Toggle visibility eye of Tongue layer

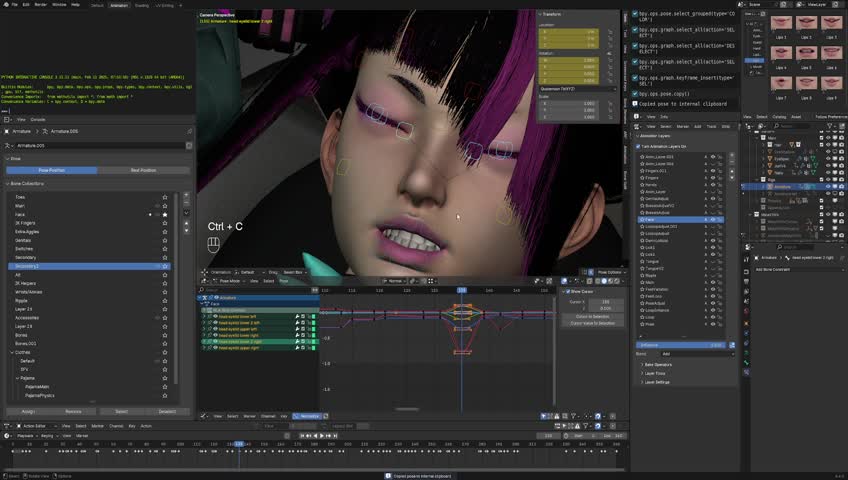pos(713,262)
